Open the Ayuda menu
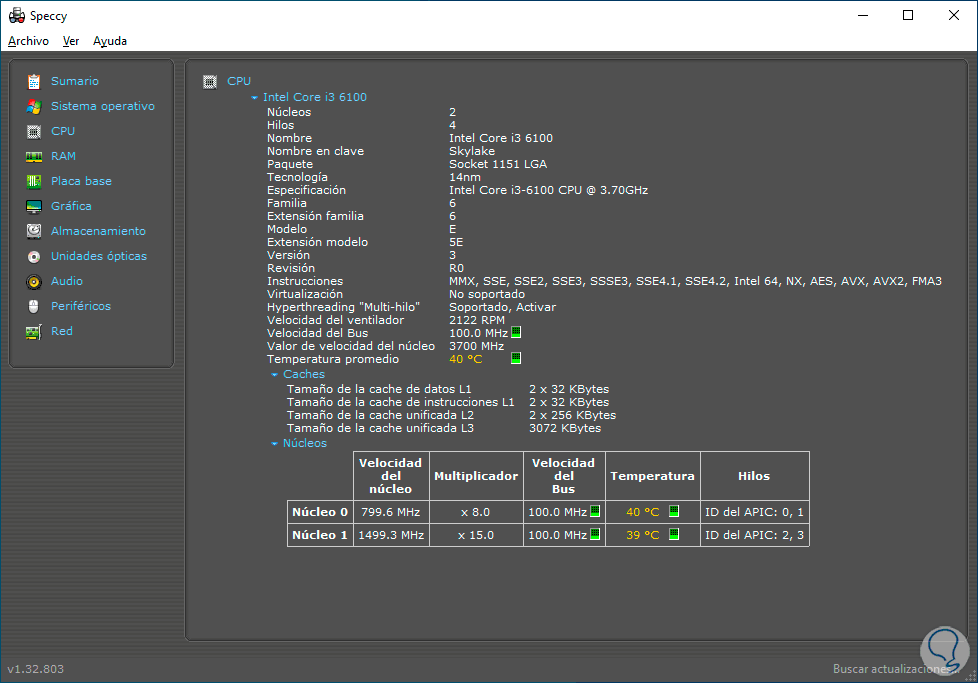 click(x=110, y=41)
